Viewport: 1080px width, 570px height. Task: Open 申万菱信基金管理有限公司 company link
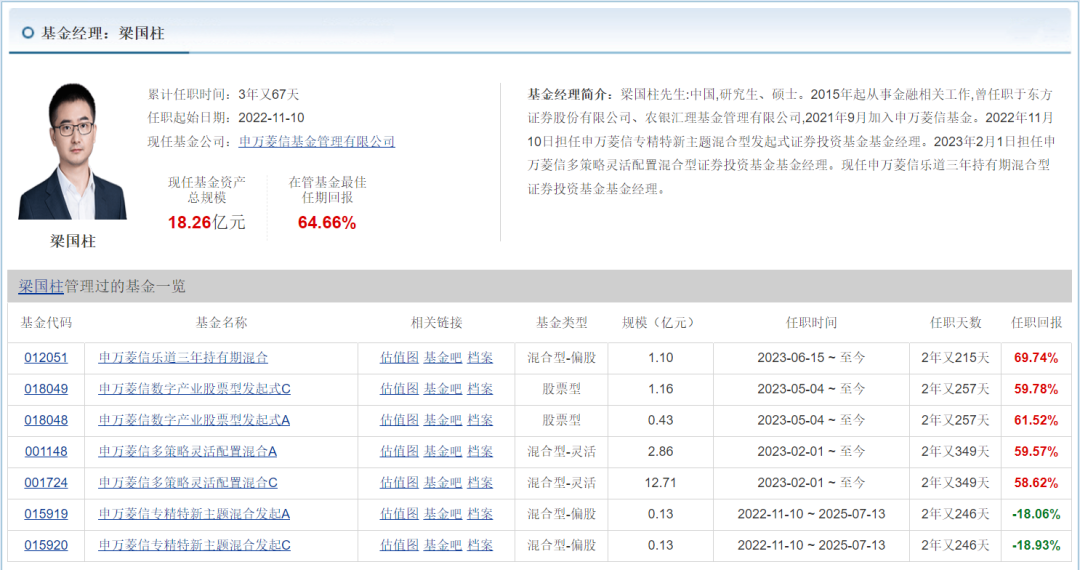click(x=317, y=142)
